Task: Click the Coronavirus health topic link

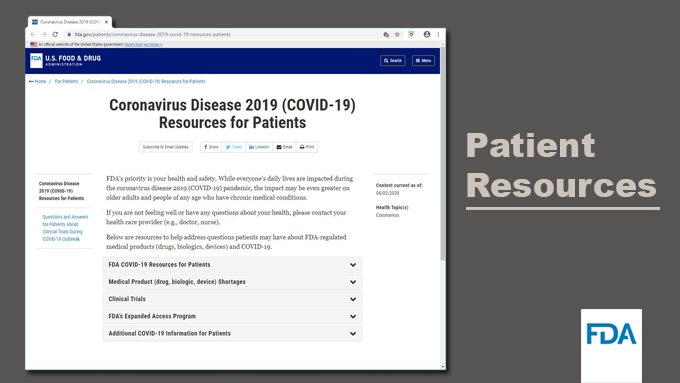Action: (387, 215)
